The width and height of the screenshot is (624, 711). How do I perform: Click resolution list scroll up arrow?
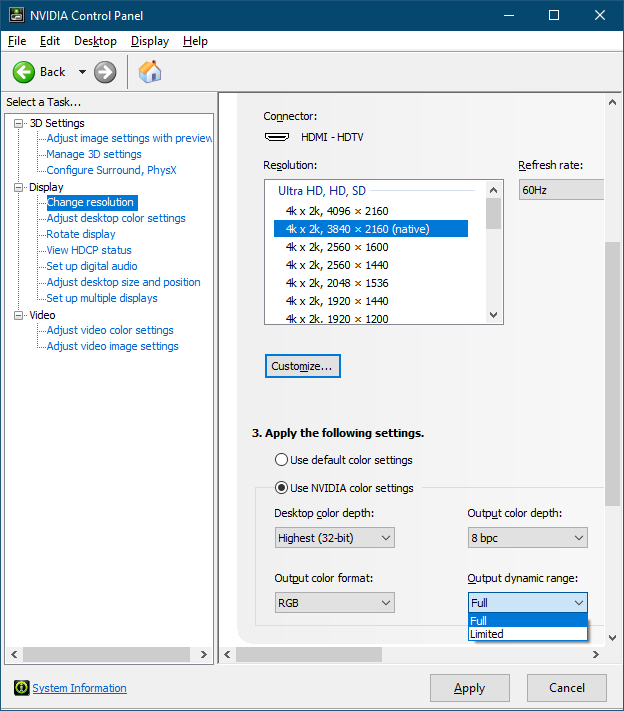(494, 190)
